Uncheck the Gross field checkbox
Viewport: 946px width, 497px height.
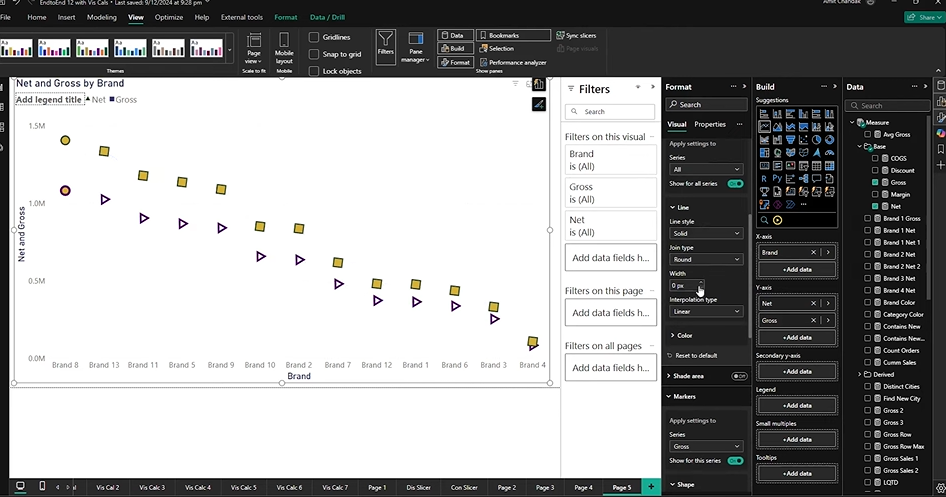[x=875, y=182]
